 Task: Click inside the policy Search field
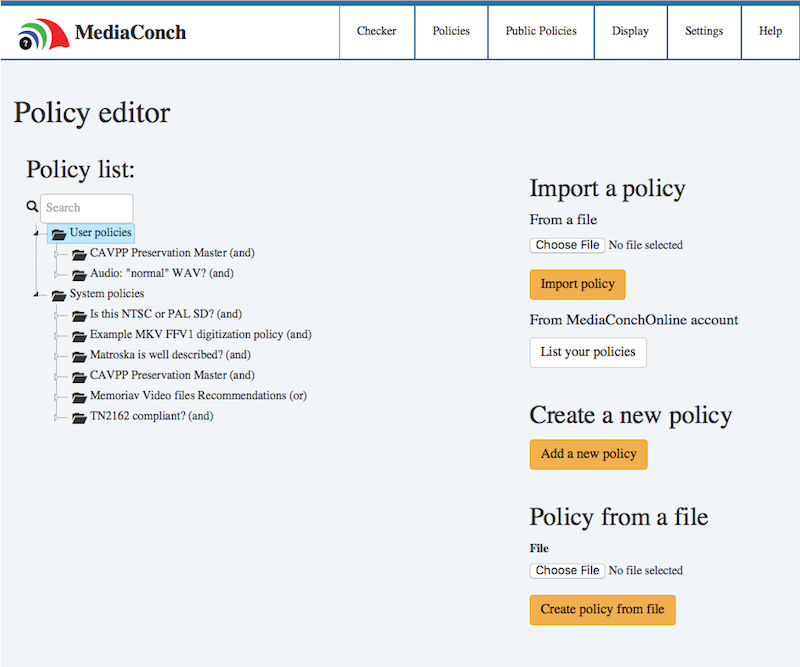coord(86,207)
